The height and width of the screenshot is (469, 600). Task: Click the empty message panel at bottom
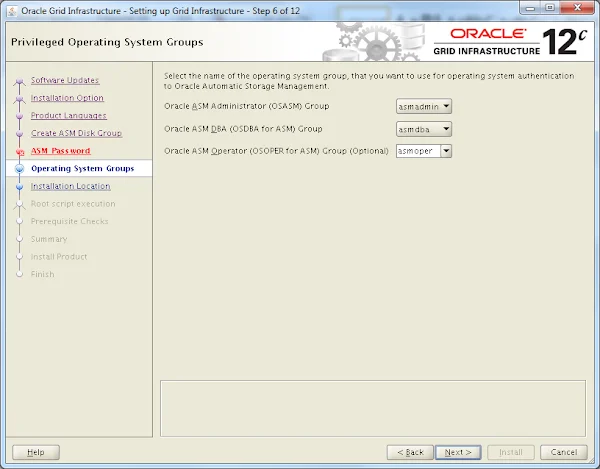pyautogui.click(x=373, y=408)
